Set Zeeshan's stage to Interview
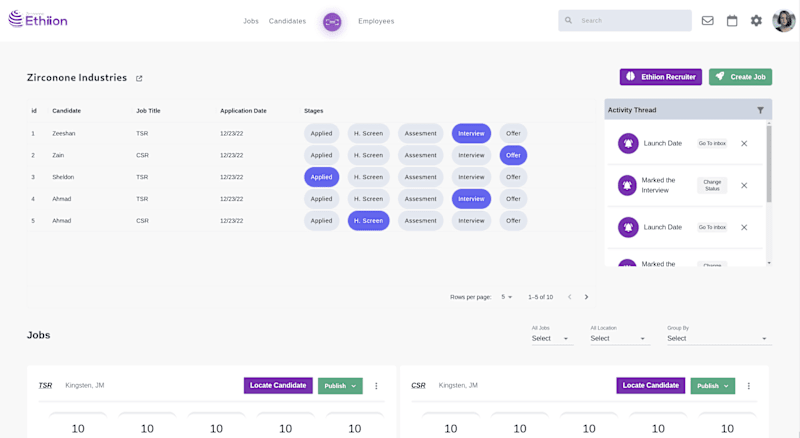 [471, 133]
